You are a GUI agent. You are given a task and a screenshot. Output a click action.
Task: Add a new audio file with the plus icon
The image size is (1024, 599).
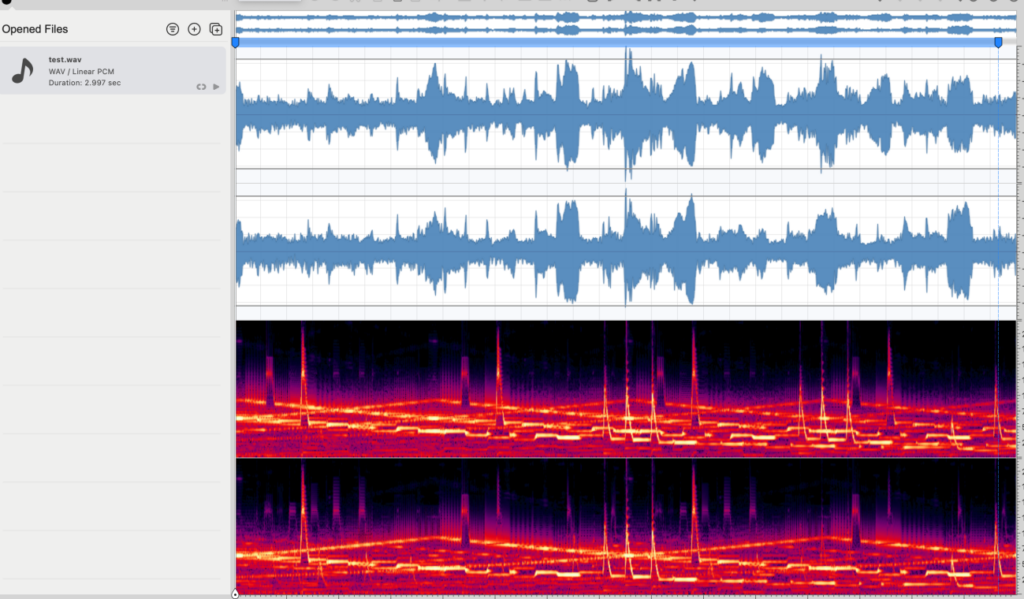click(194, 29)
